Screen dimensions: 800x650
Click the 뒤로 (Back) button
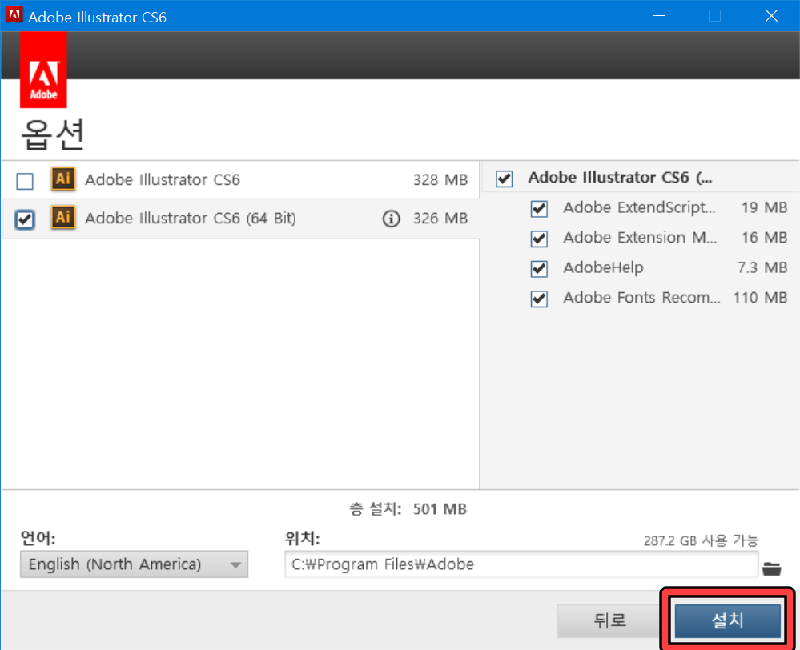click(609, 620)
